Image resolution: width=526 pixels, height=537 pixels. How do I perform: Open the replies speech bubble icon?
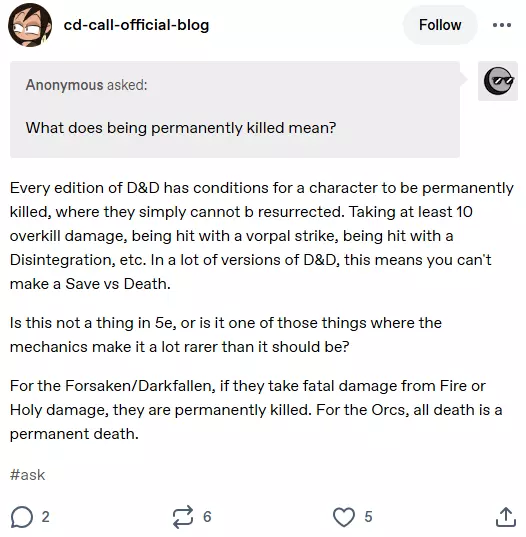pyautogui.click(x=22, y=517)
